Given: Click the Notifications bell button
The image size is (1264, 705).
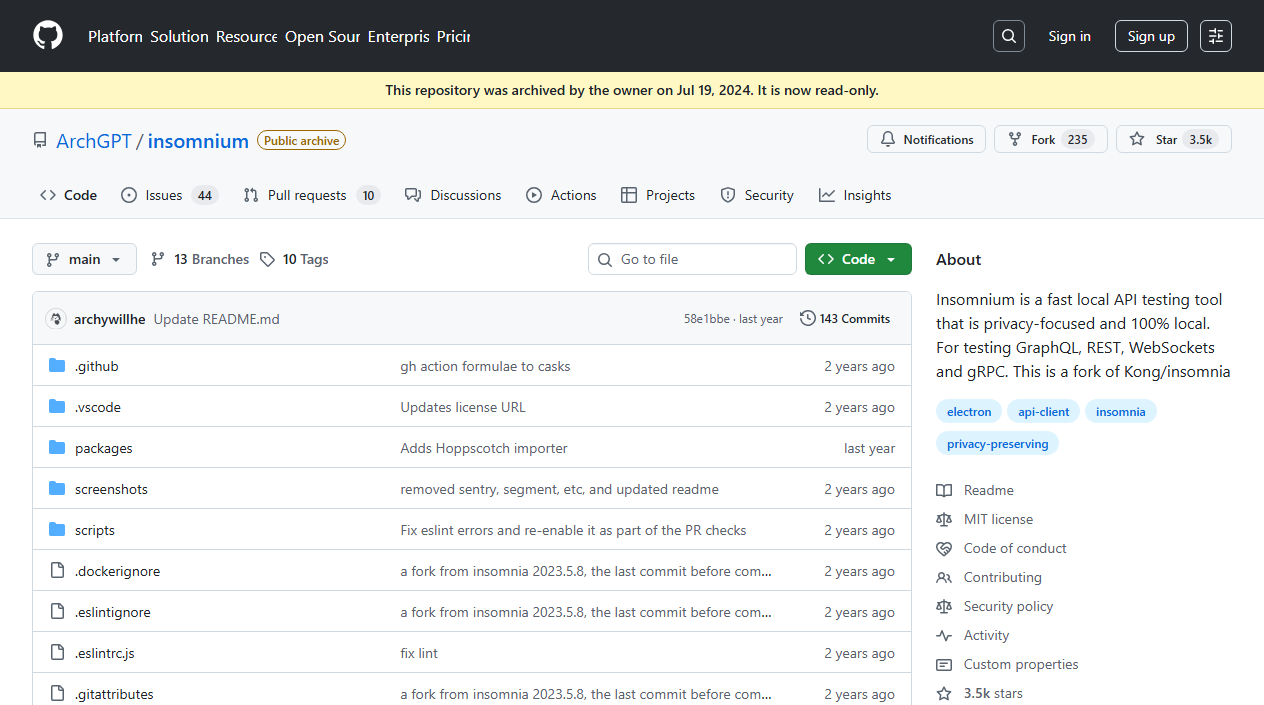Looking at the screenshot, I should (x=926, y=139).
